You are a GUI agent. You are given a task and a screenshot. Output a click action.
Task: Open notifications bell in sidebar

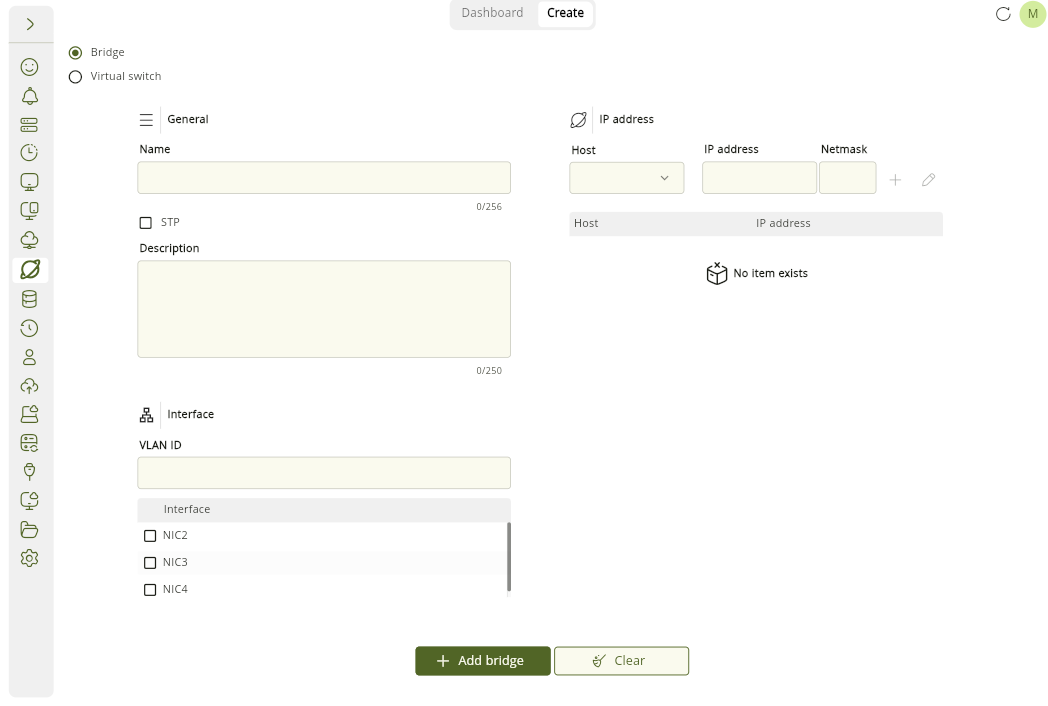[29, 96]
